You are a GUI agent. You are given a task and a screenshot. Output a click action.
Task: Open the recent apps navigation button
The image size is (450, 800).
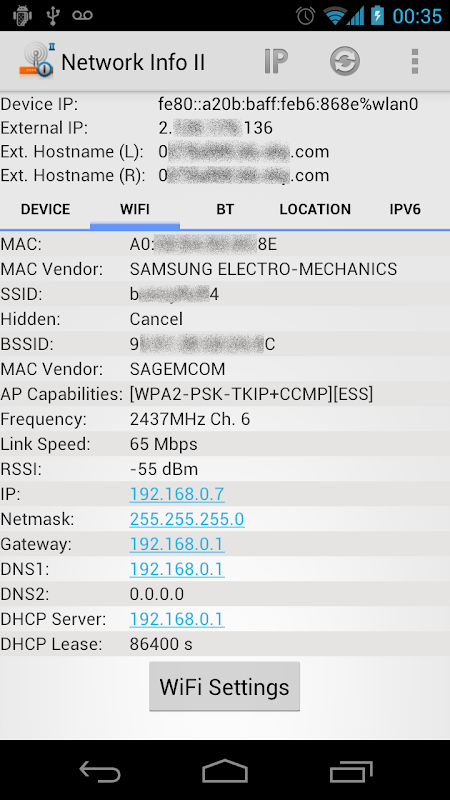351,771
